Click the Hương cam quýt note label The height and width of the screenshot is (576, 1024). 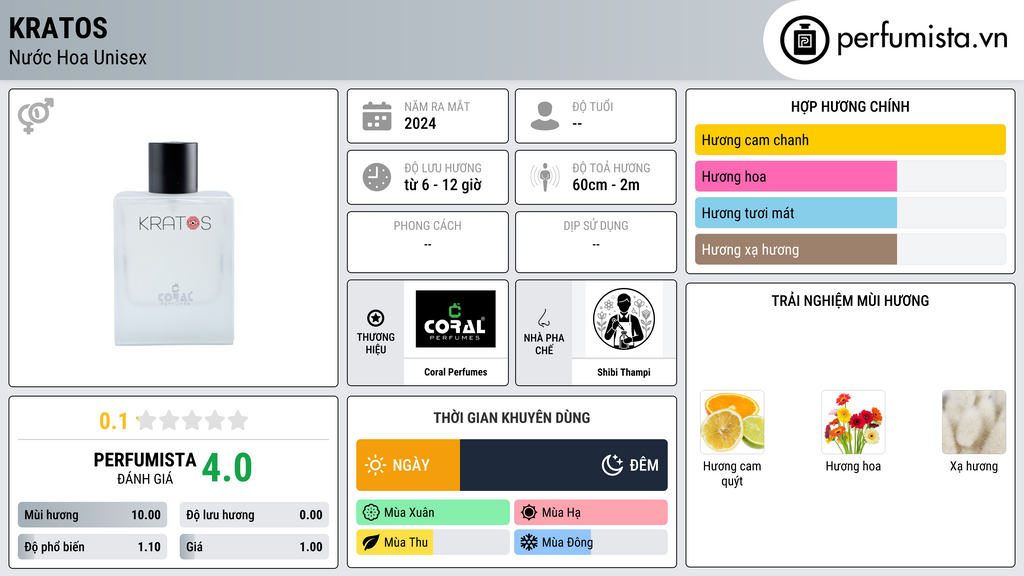pyautogui.click(x=732, y=473)
